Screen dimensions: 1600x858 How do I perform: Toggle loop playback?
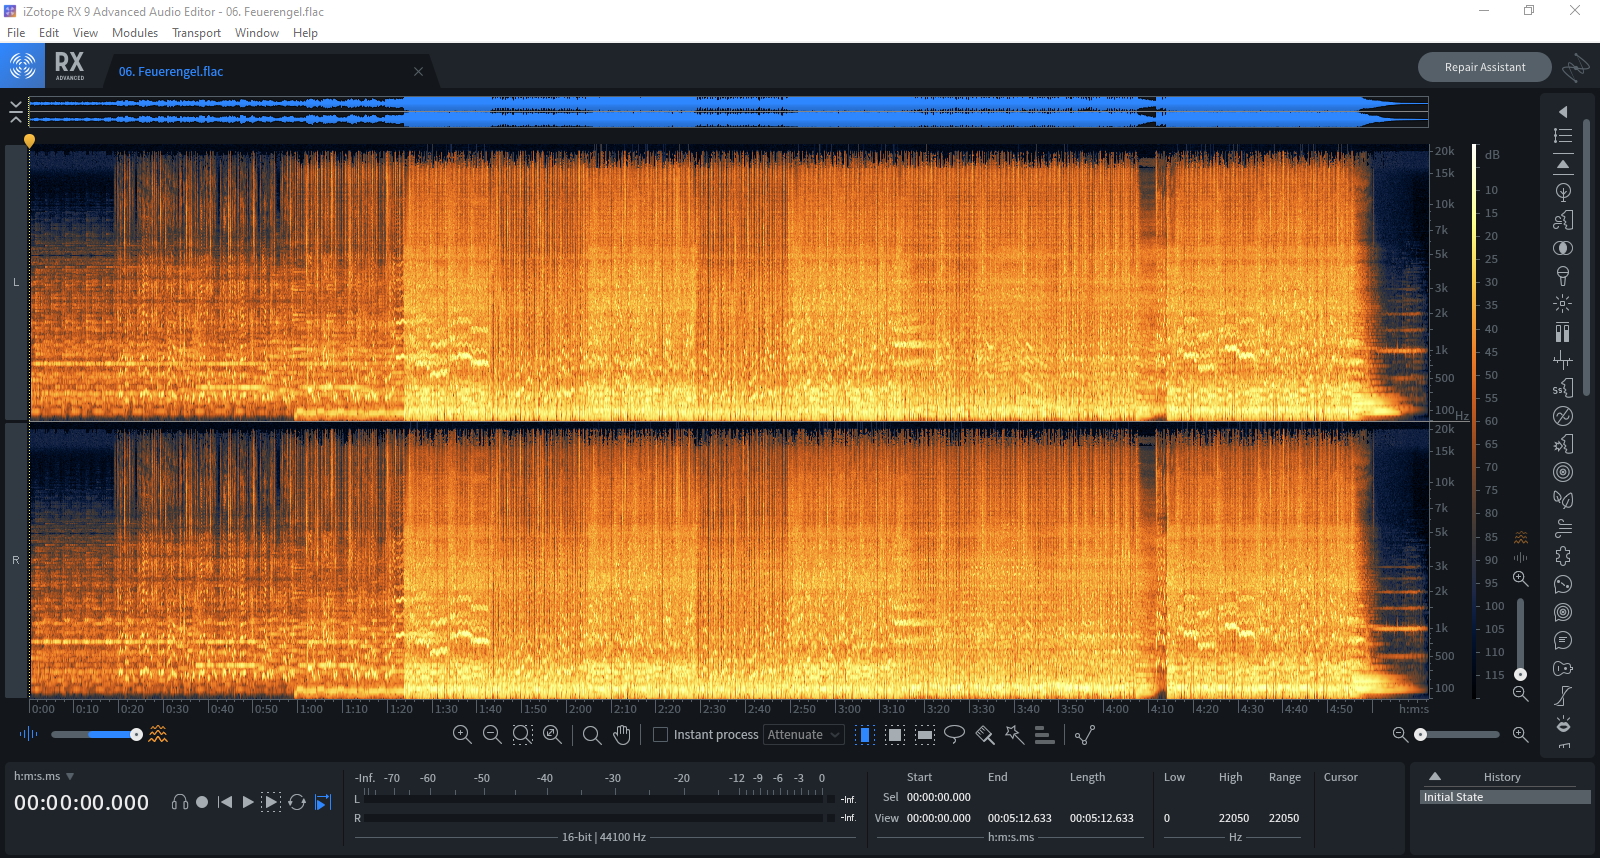pyautogui.click(x=297, y=802)
